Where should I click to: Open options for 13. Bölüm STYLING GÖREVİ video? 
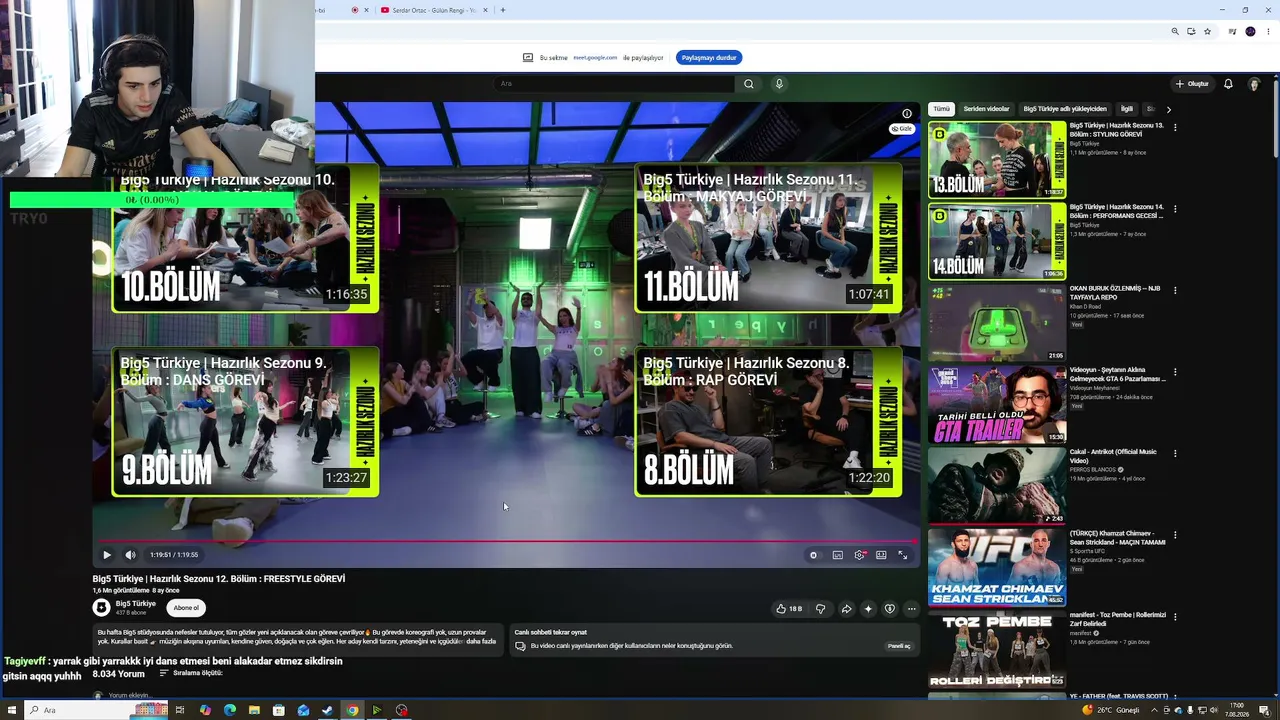coord(1175,127)
